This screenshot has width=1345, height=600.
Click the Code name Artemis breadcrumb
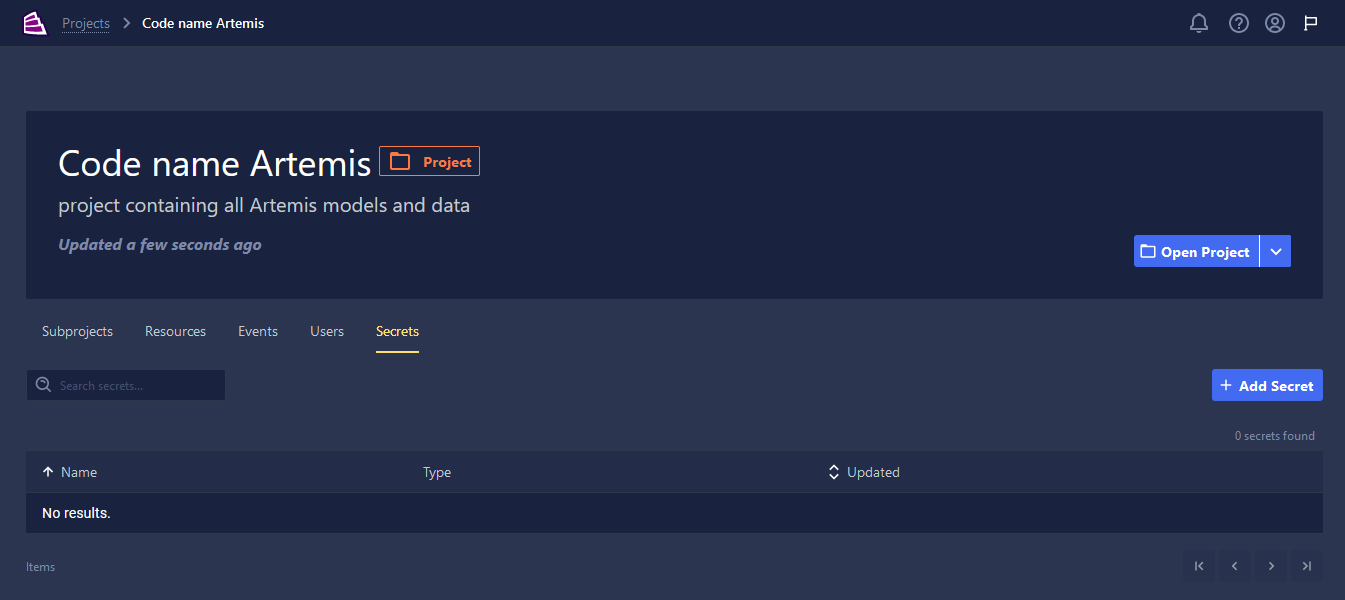coord(203,23)
